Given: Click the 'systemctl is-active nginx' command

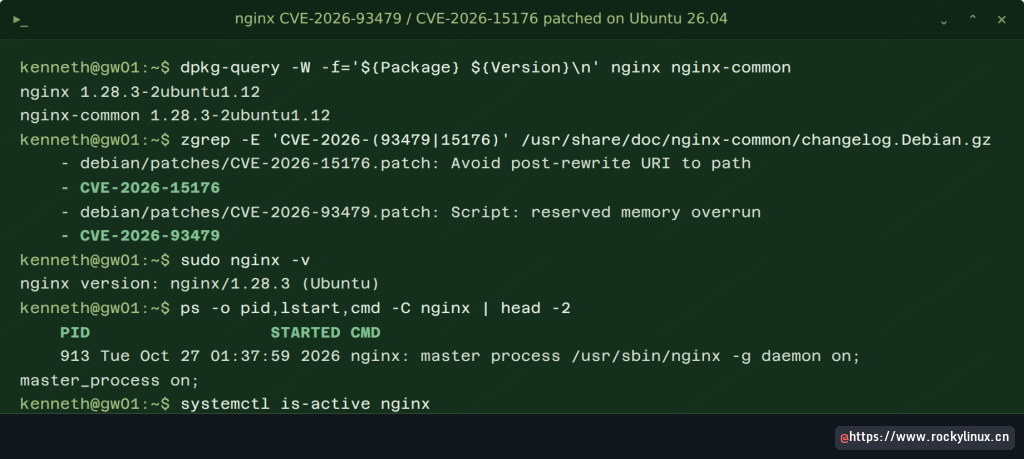Looking at the screenshot, I should click(305, 404).
